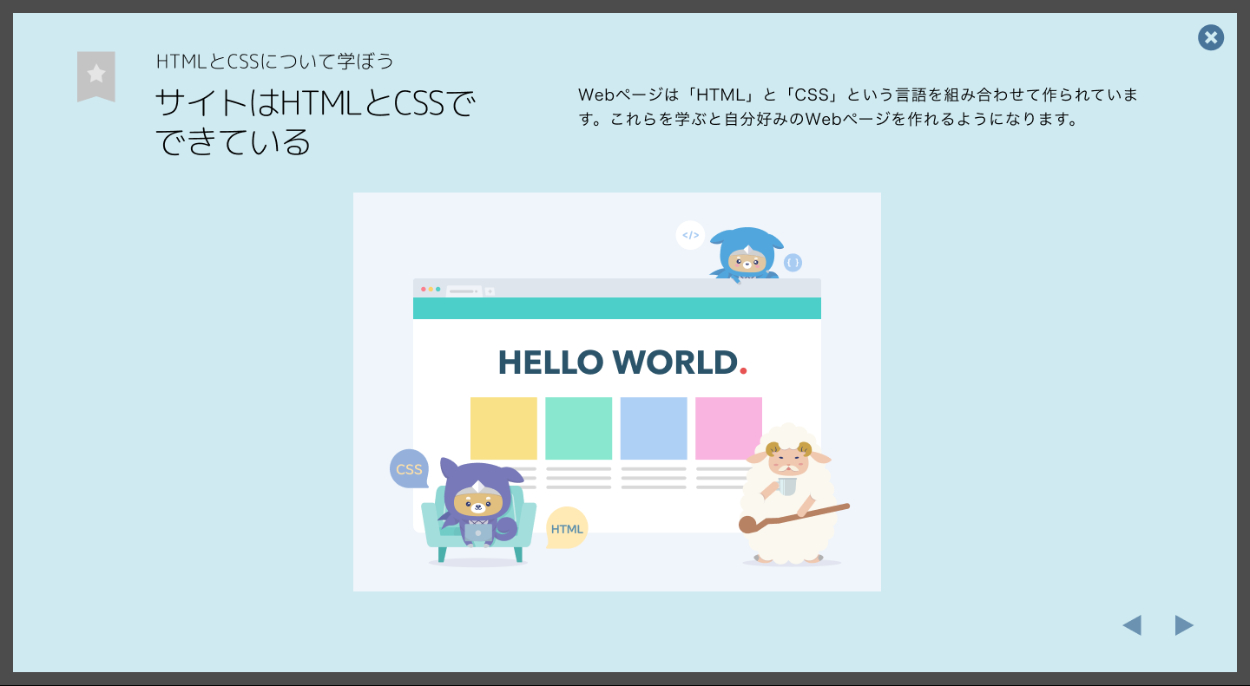The width and height of the screenshot is (1250, 686).
Task: Click the curly braces bubble icon
Action: click(792, 262)
